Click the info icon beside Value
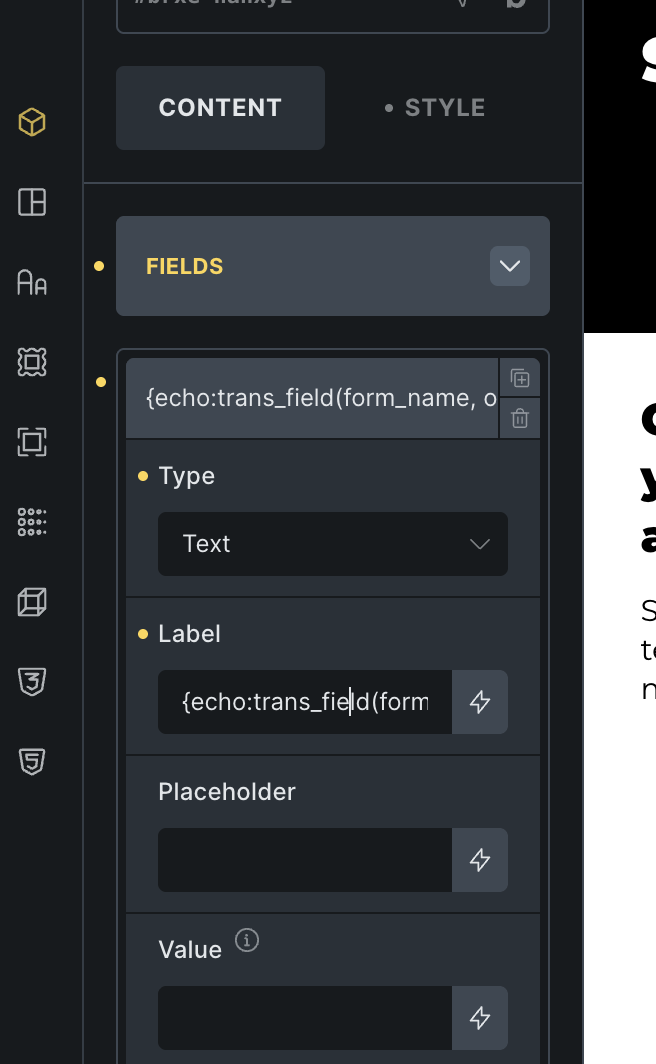The width and height of the screenshot is (656, 1064). coord(246,941)
